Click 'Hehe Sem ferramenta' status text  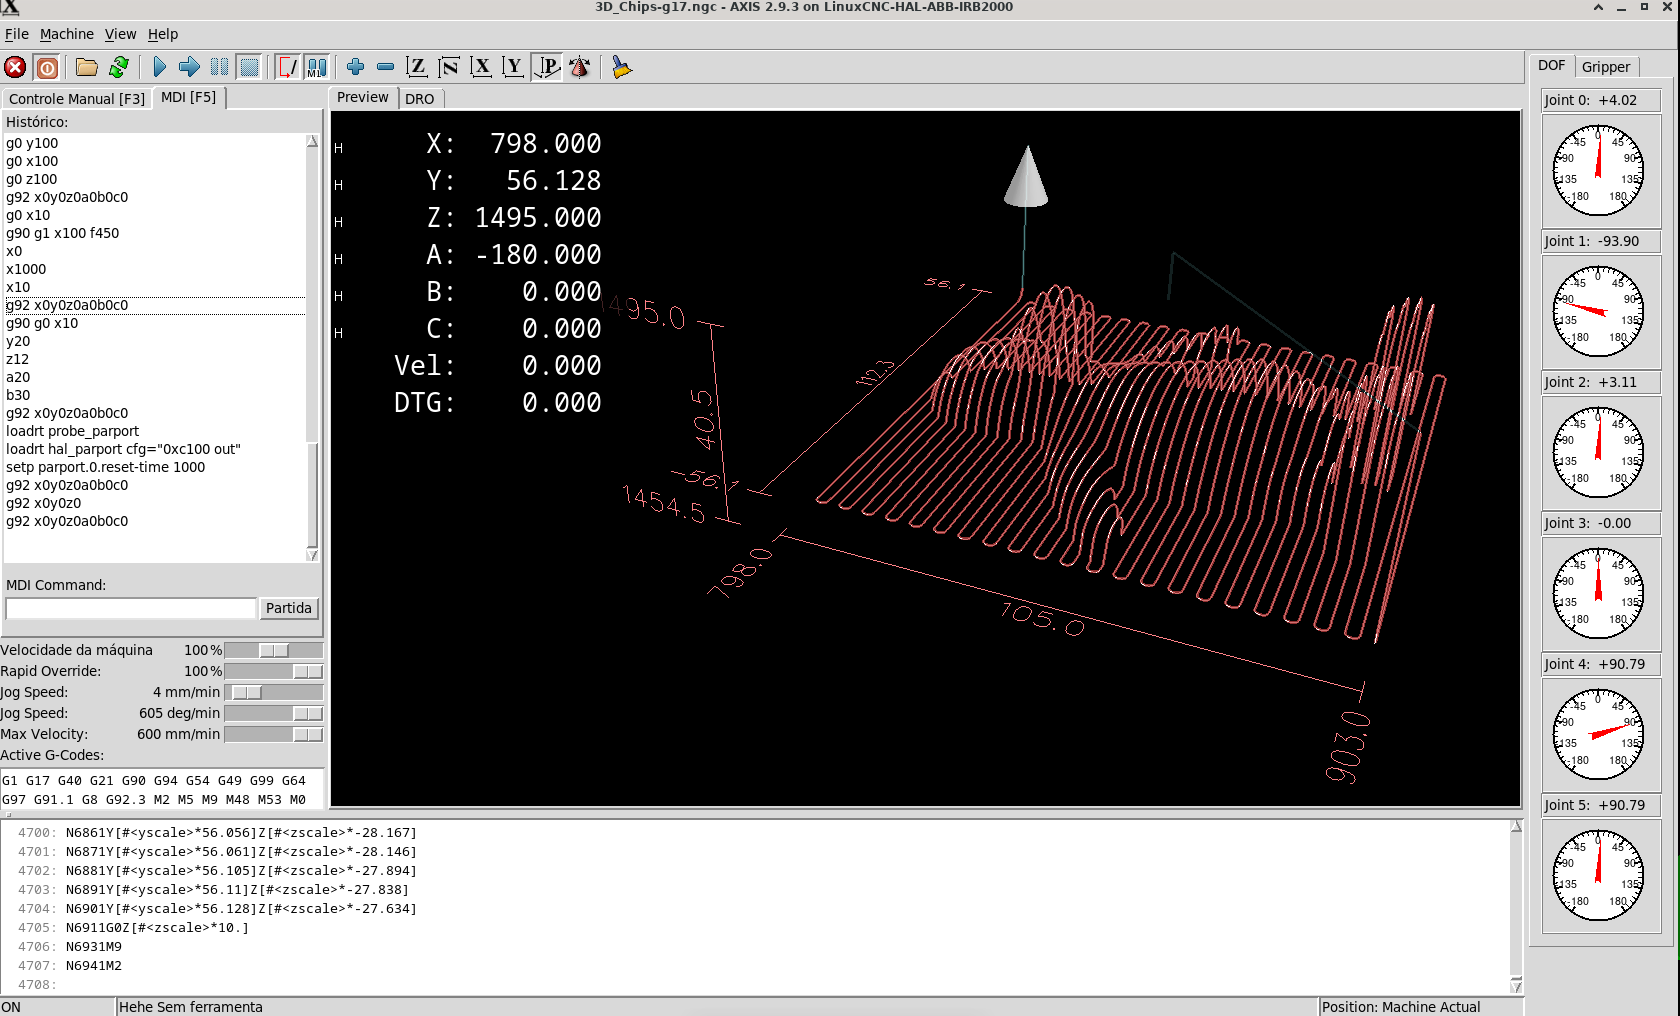pos(191,1007)
